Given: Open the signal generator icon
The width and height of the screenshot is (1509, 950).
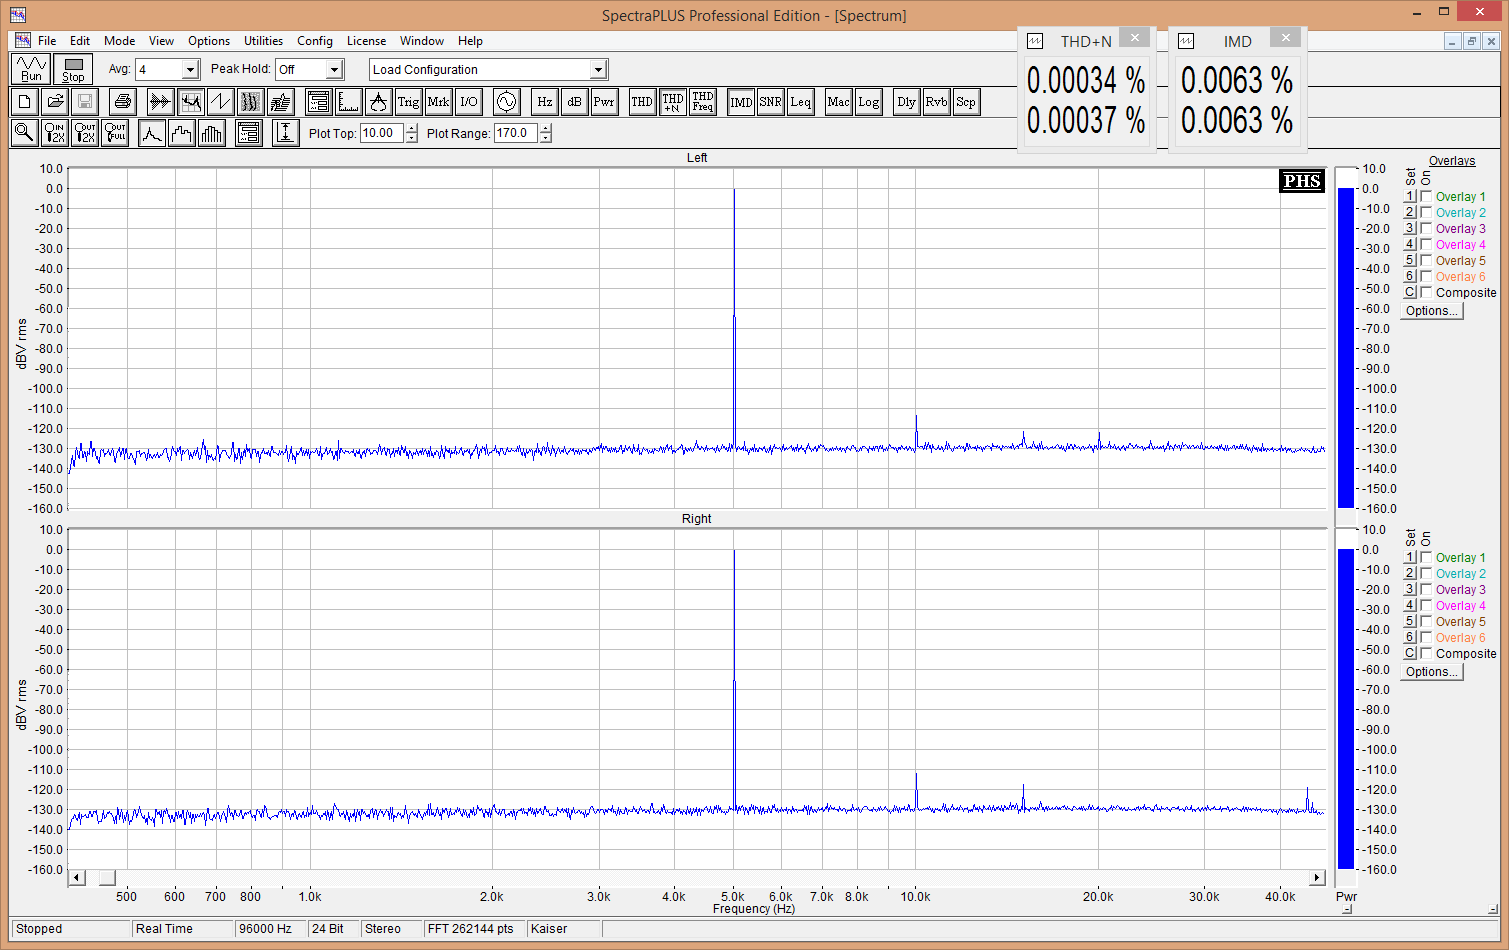Looking at the screenshot, I should [x=507, y=102].
